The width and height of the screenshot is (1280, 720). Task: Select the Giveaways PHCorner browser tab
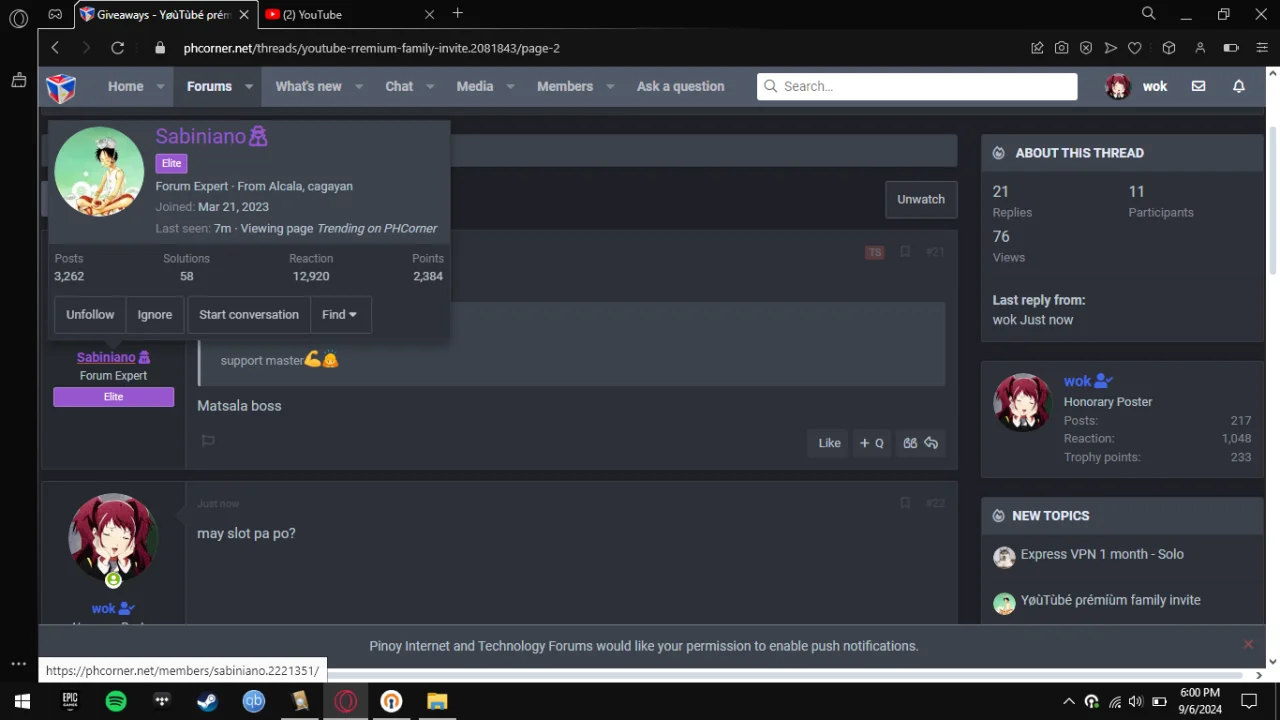pos(164,14)
